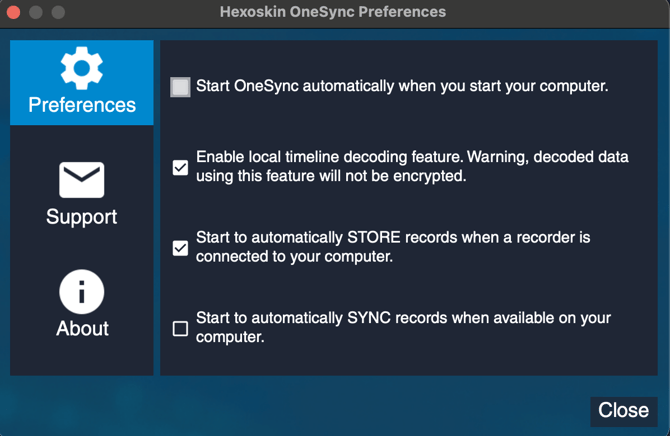Open the Support tab label
The height and width of the screenshot is (436, 670).
(82, 217)
